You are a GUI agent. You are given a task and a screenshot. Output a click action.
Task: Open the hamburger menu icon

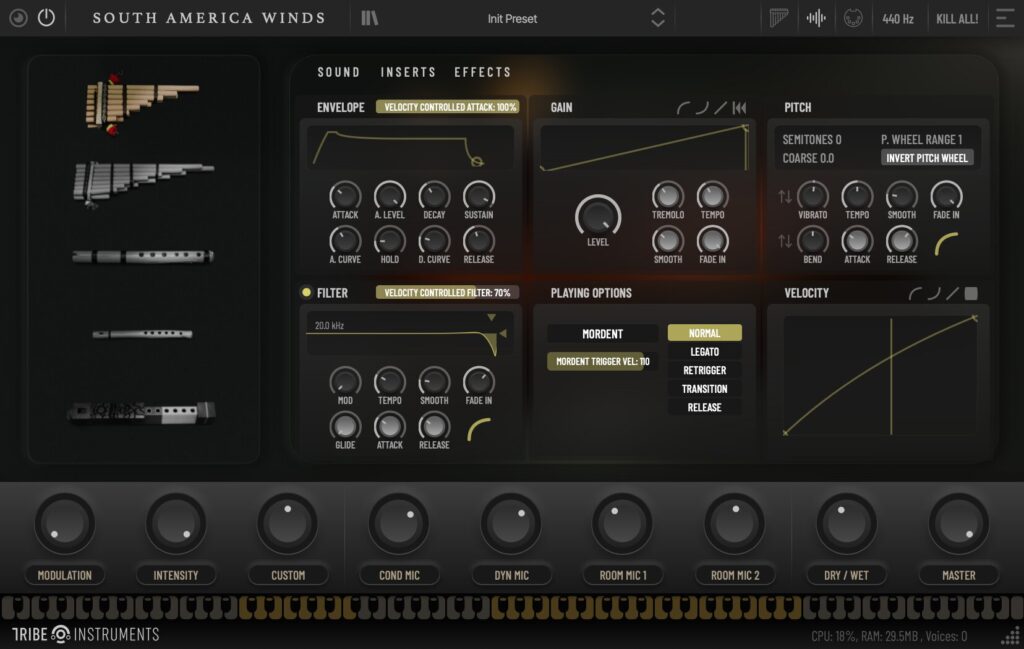point(1004,18)
